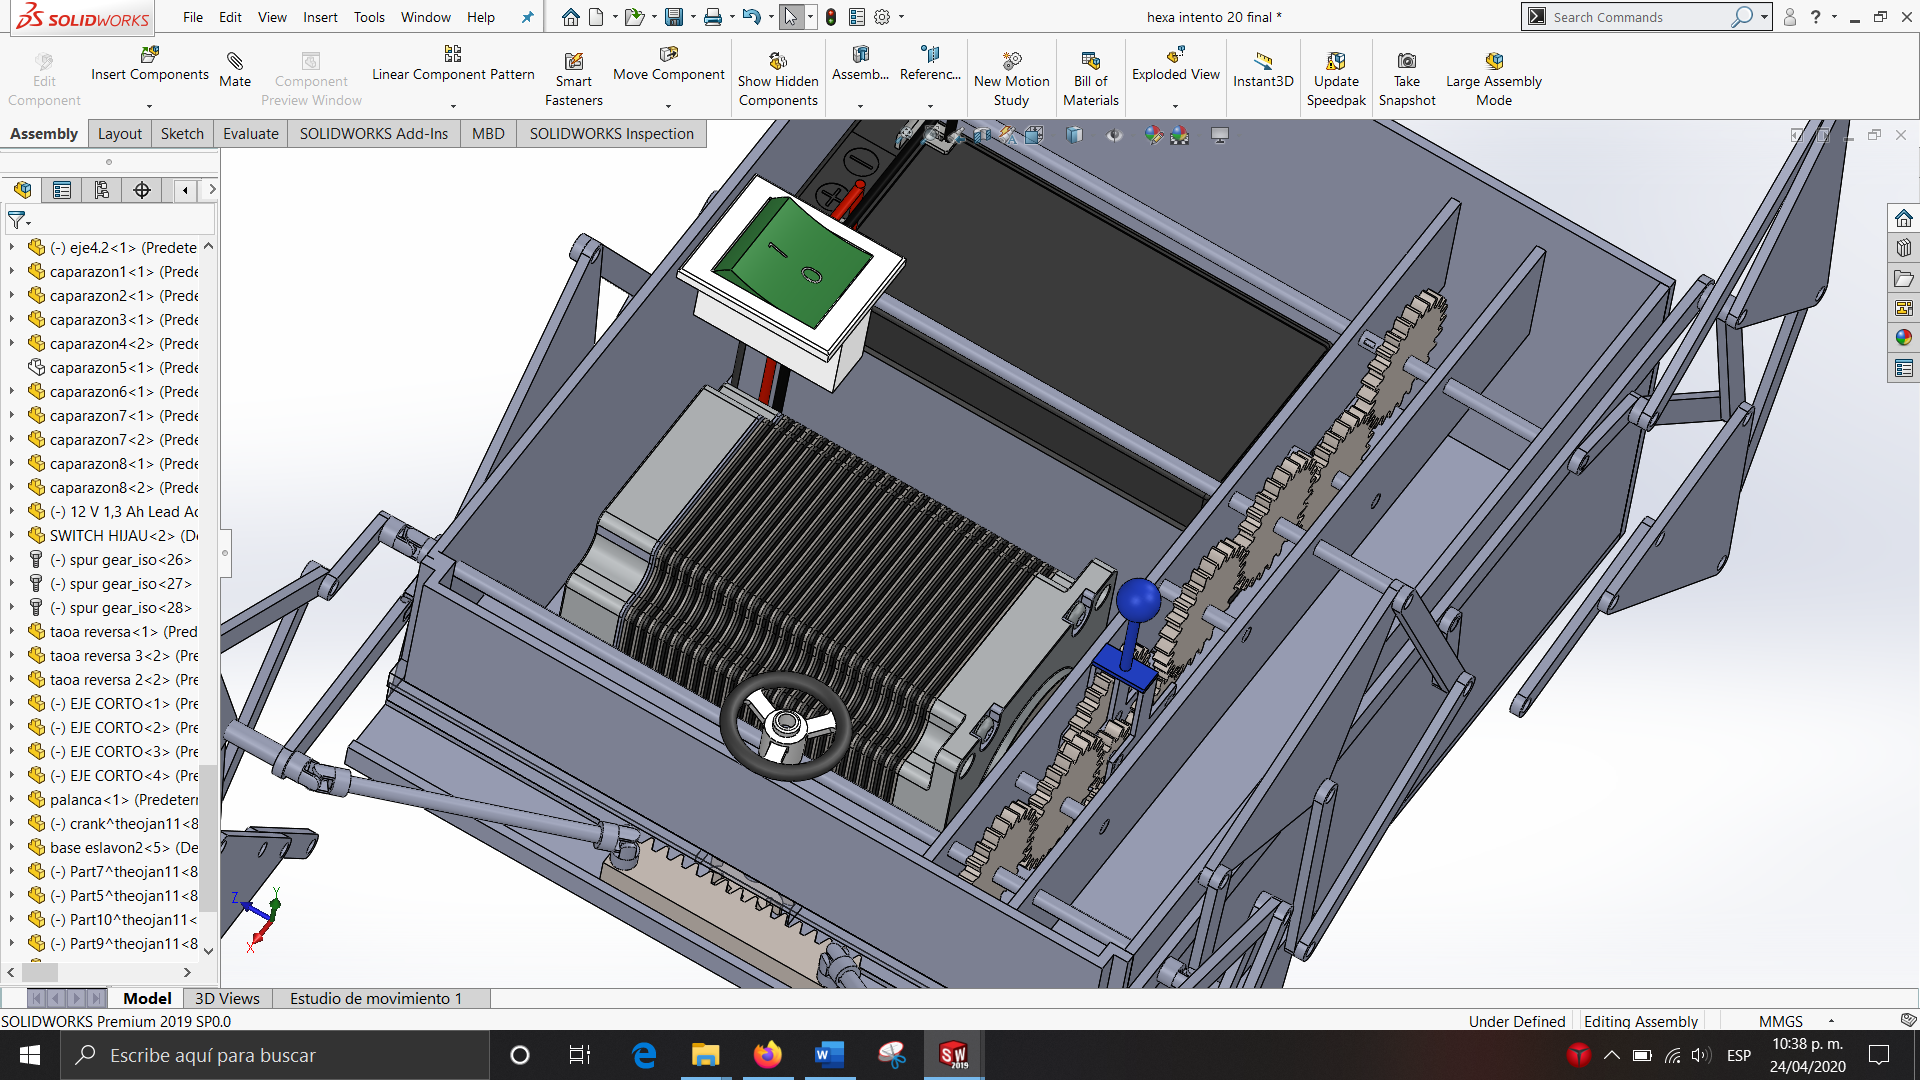Open DimXpertManager crosshair tab
The width and height of the screenshot is (1920, 1080).
click(142, 190)
